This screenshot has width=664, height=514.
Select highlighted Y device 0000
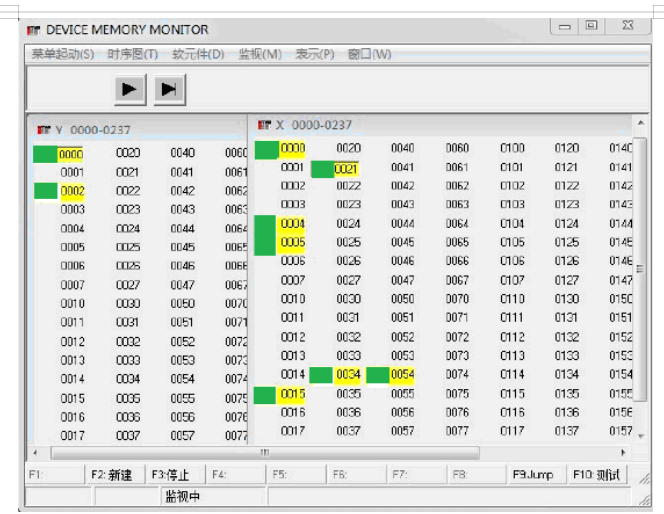coord(71,155)
